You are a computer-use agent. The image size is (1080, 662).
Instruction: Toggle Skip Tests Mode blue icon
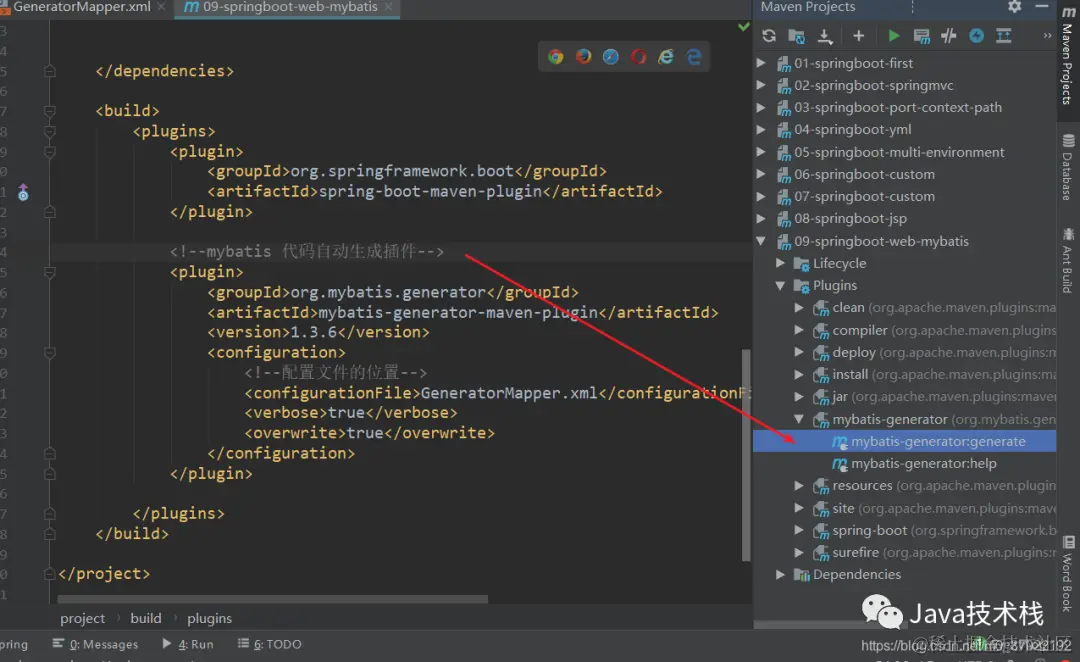977,36
